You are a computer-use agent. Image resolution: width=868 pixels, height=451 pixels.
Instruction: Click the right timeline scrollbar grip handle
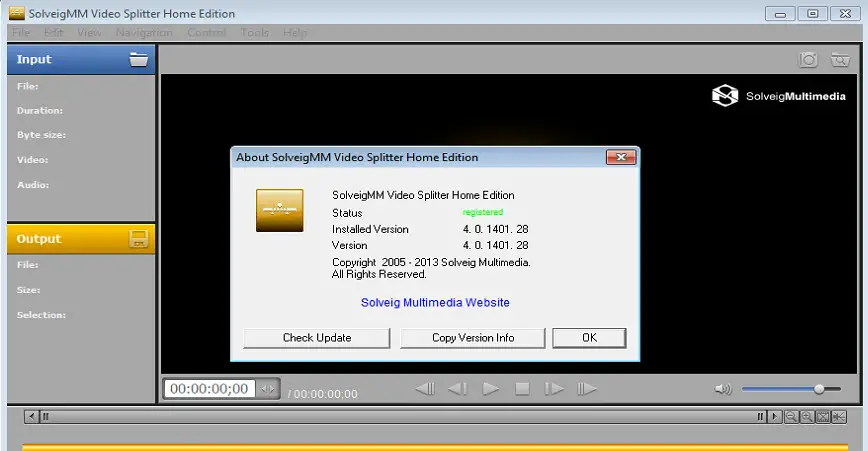point(760,417)
